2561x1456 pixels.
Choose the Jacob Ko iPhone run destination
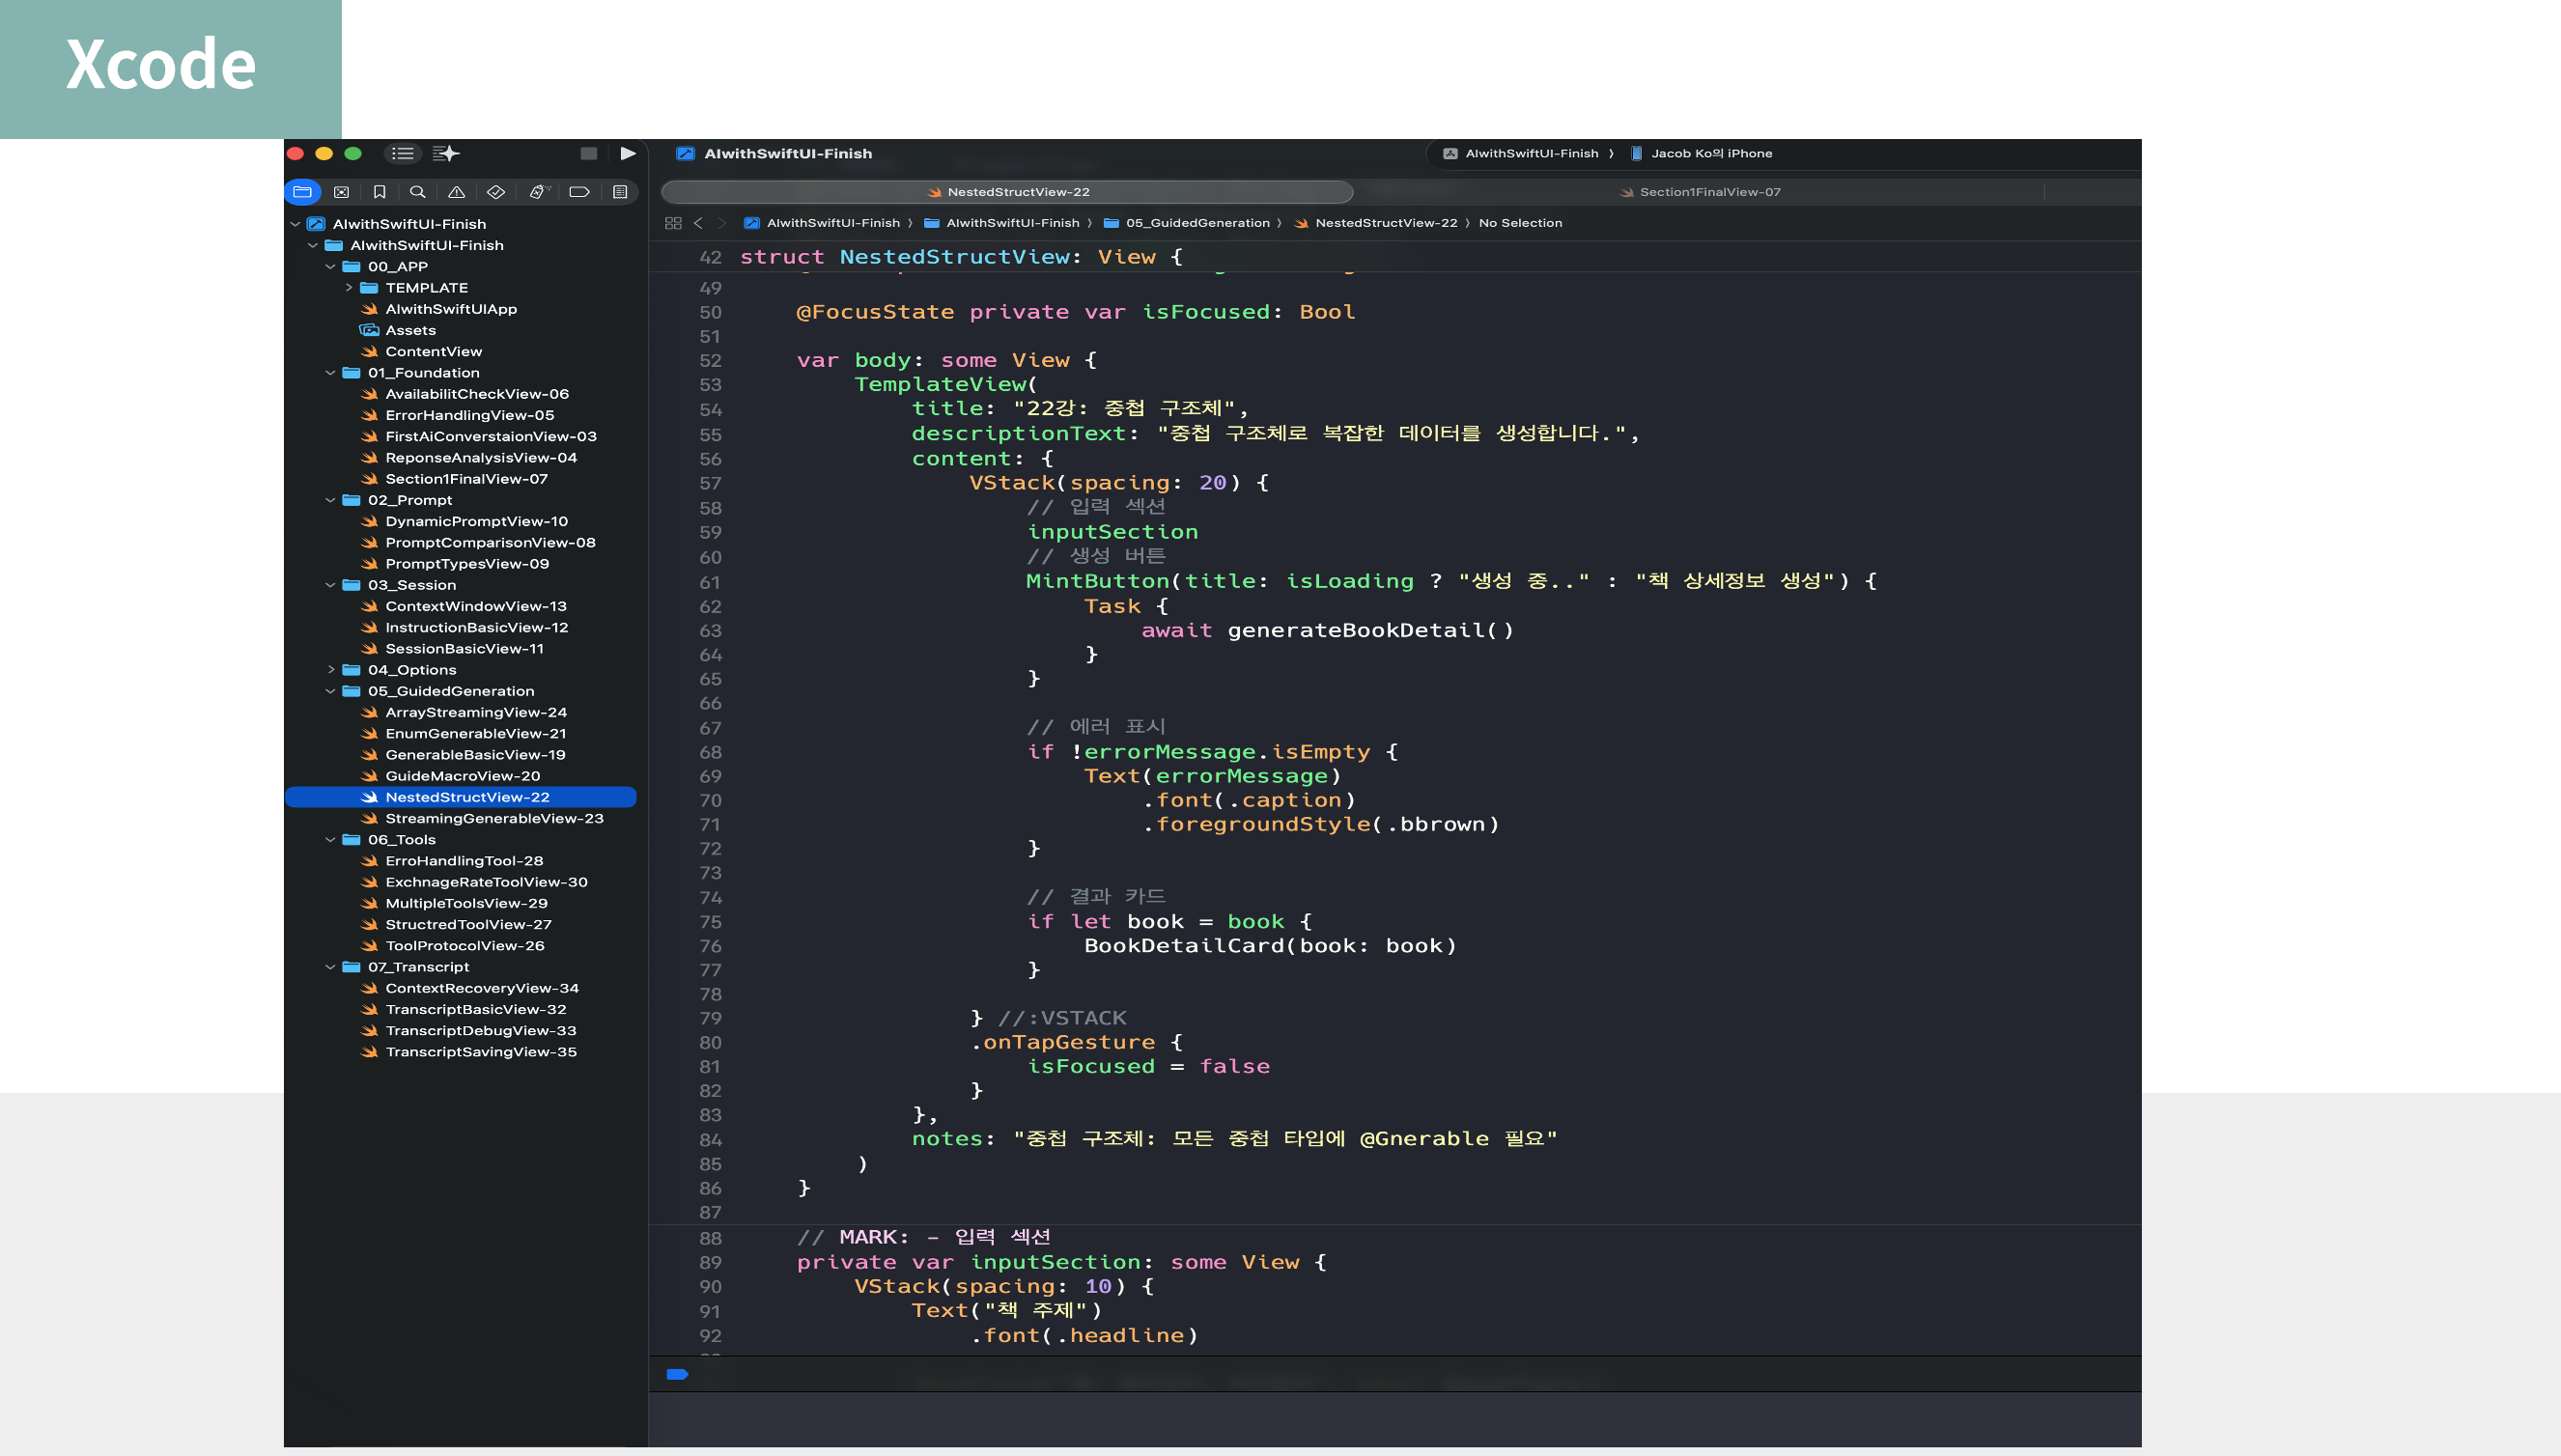(x=1702, y=153)
